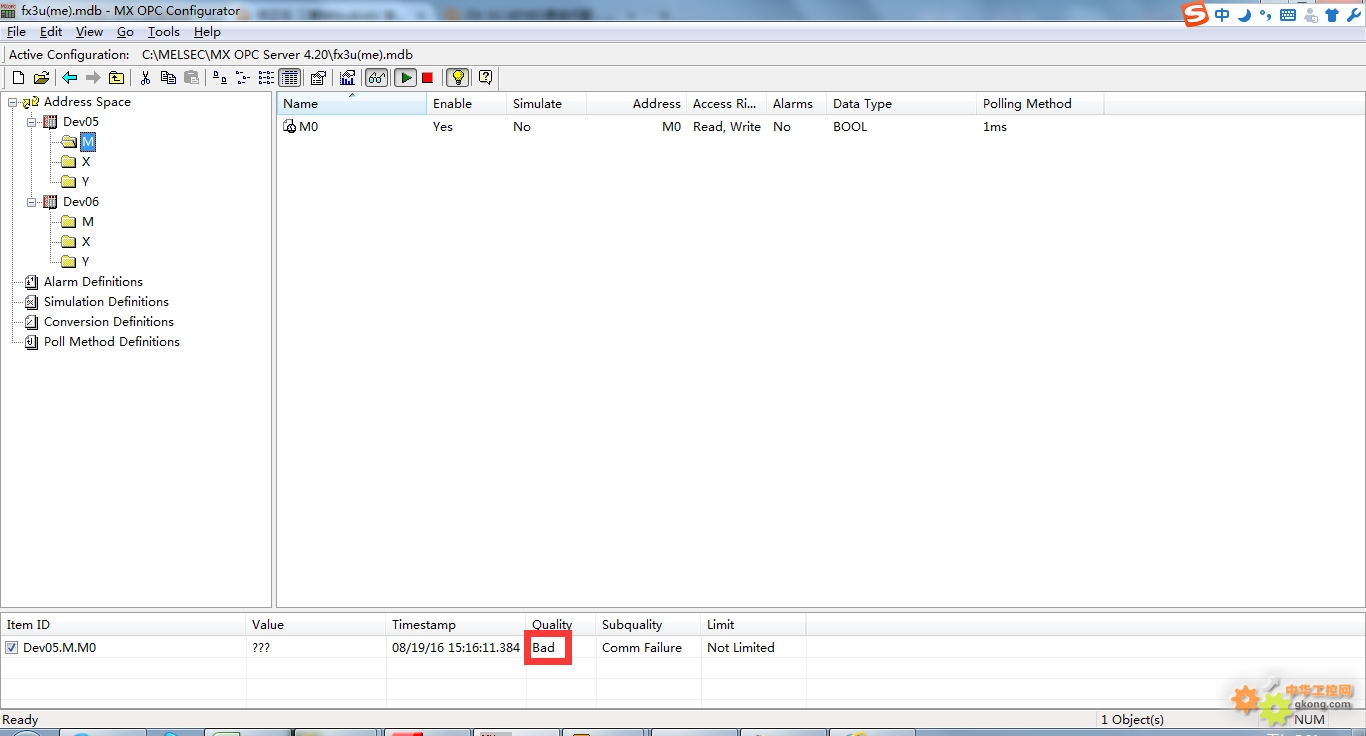The width and height of the screenshot is (1366, 736).
Task: Toggle the light bulb toolbar icon
Action: pyautogui.click(x=457, y=78)
